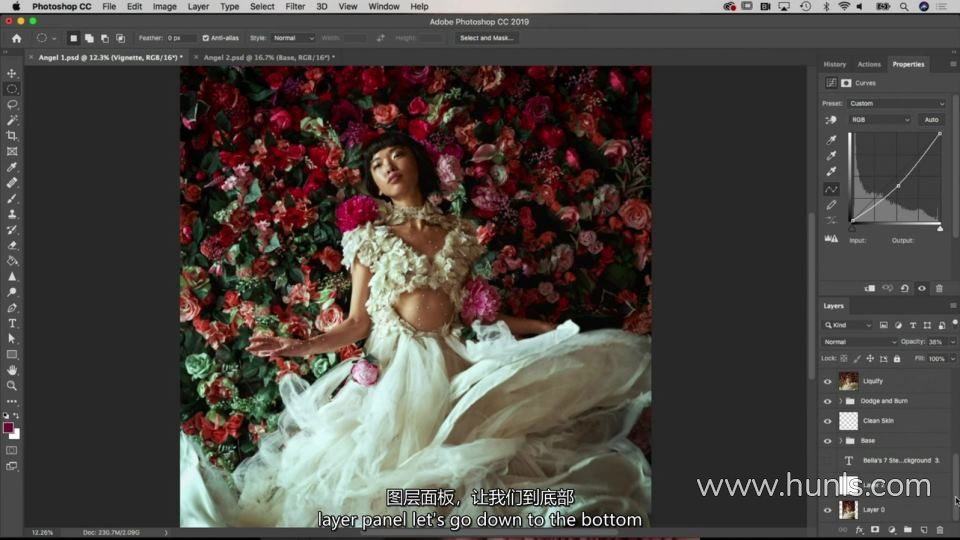Select the Crop tool
Screen dimensions: 960x540
[x=12, y=136]
